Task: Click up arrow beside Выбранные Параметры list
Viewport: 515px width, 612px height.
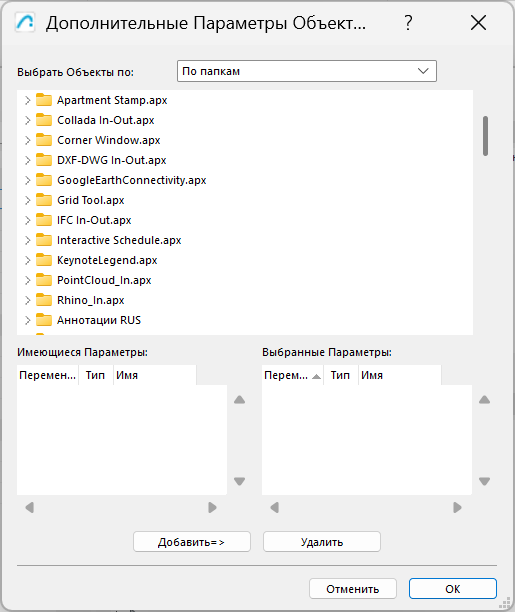Action: 484,399
